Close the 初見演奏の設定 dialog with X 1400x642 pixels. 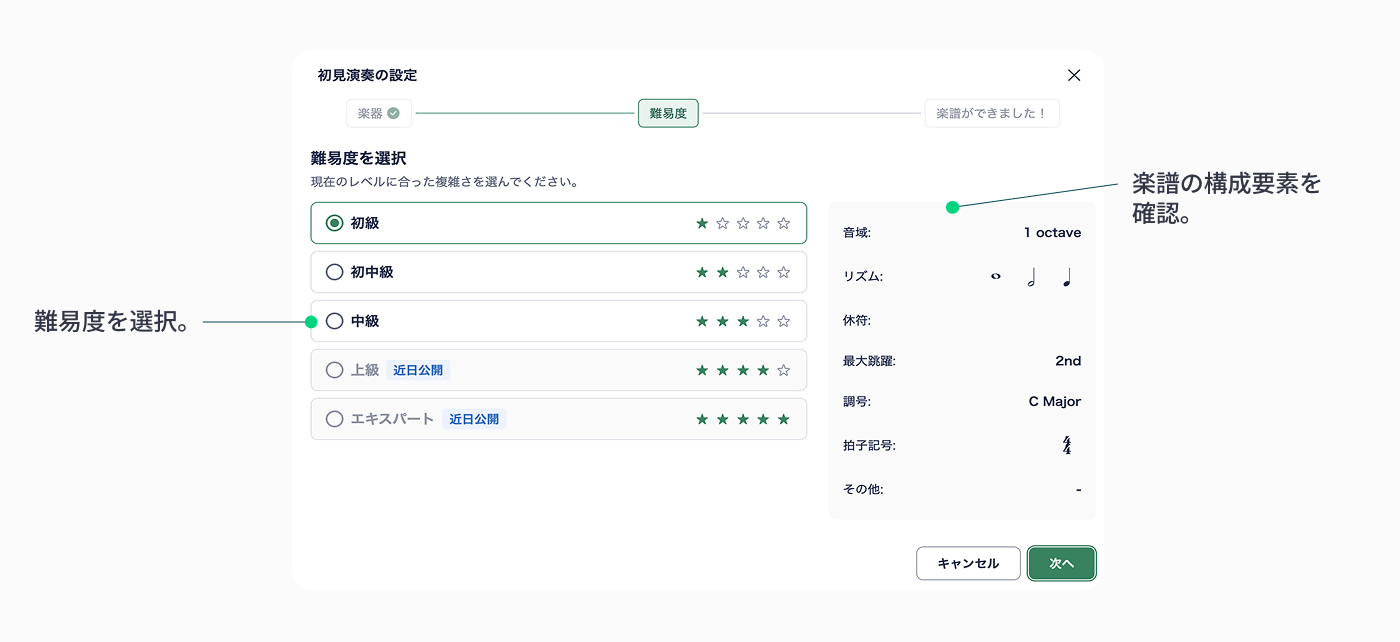pyautogui.click(x=1074, y=75)
